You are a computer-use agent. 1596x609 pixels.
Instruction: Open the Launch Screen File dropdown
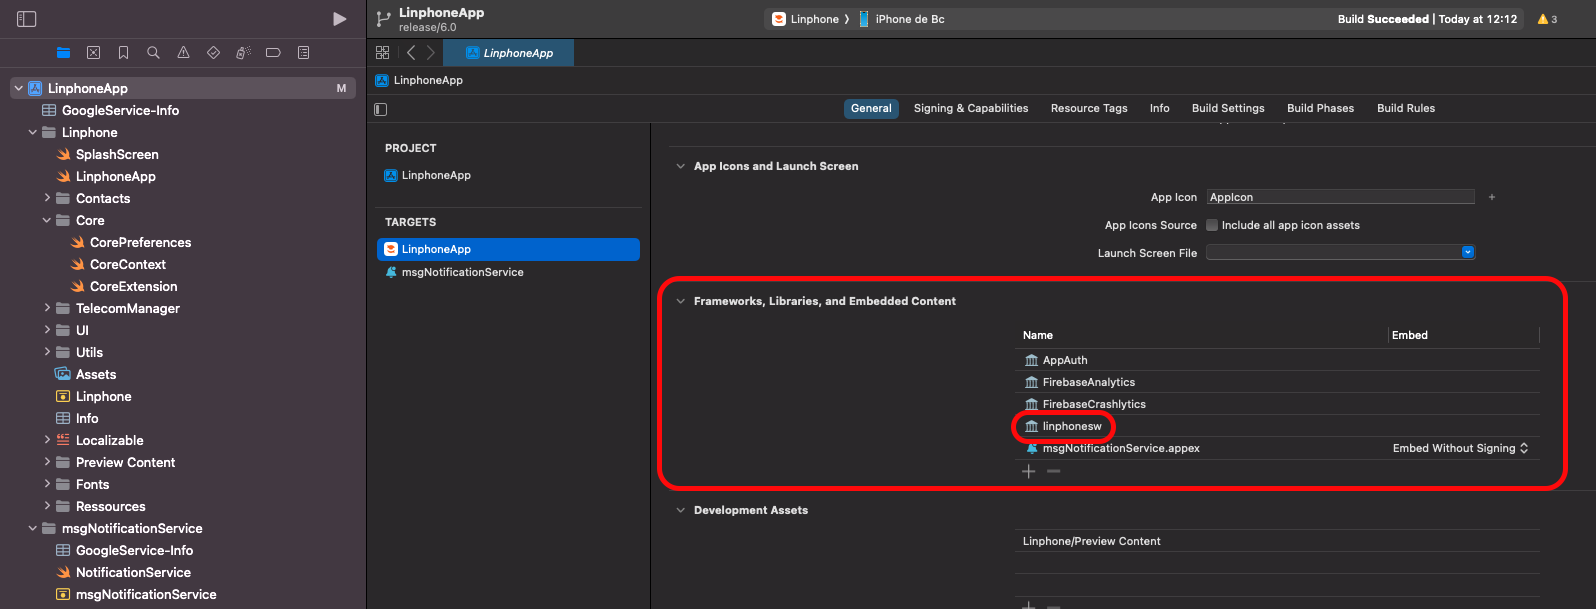pos(1467,252)
